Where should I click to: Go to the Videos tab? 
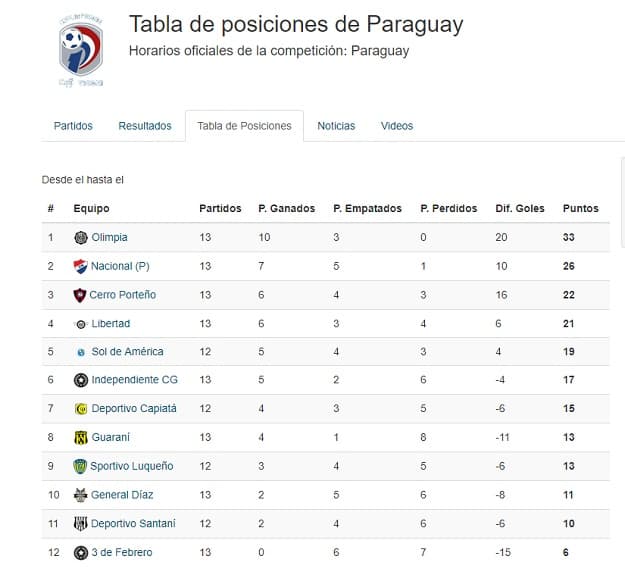tap(397, 126)
